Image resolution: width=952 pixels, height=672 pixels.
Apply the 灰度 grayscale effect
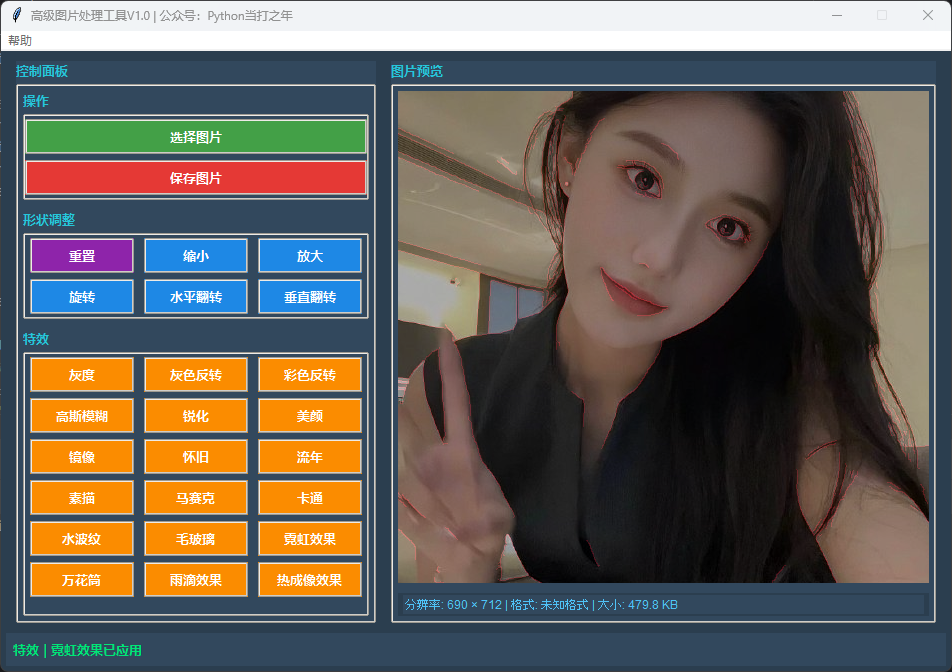(82, 375)
